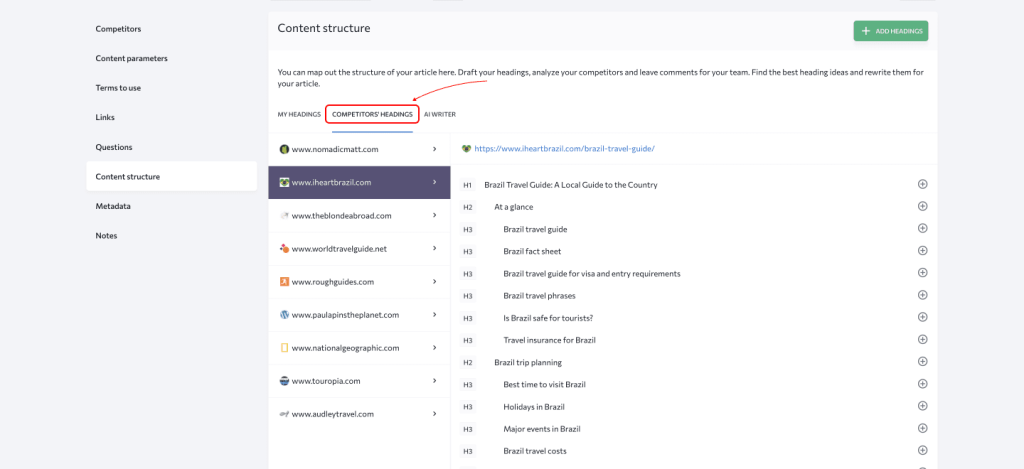The image size is (1024, 469).
Task: Open the AI Writer tab
Action: coord(440,115)
